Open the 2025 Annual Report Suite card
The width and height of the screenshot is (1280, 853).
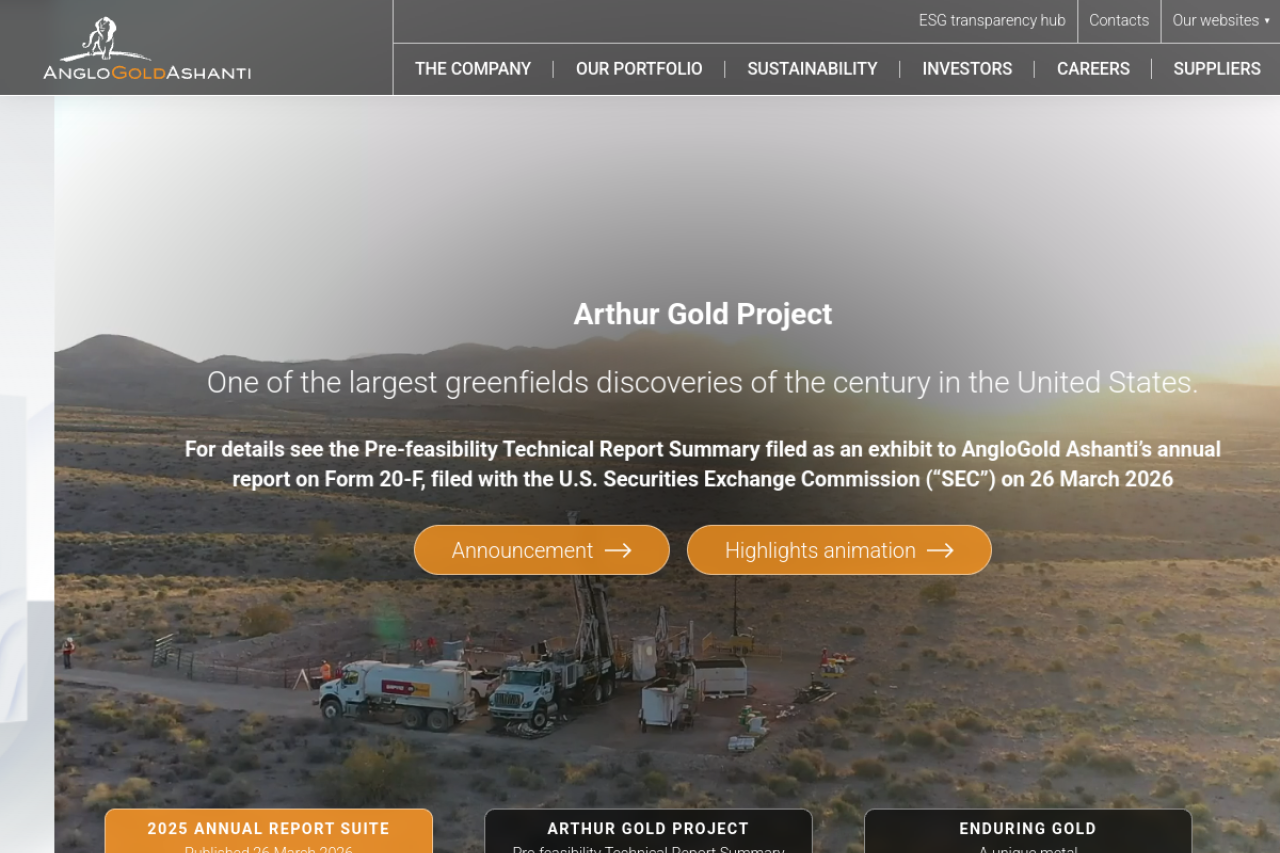(x=269, y=831)
